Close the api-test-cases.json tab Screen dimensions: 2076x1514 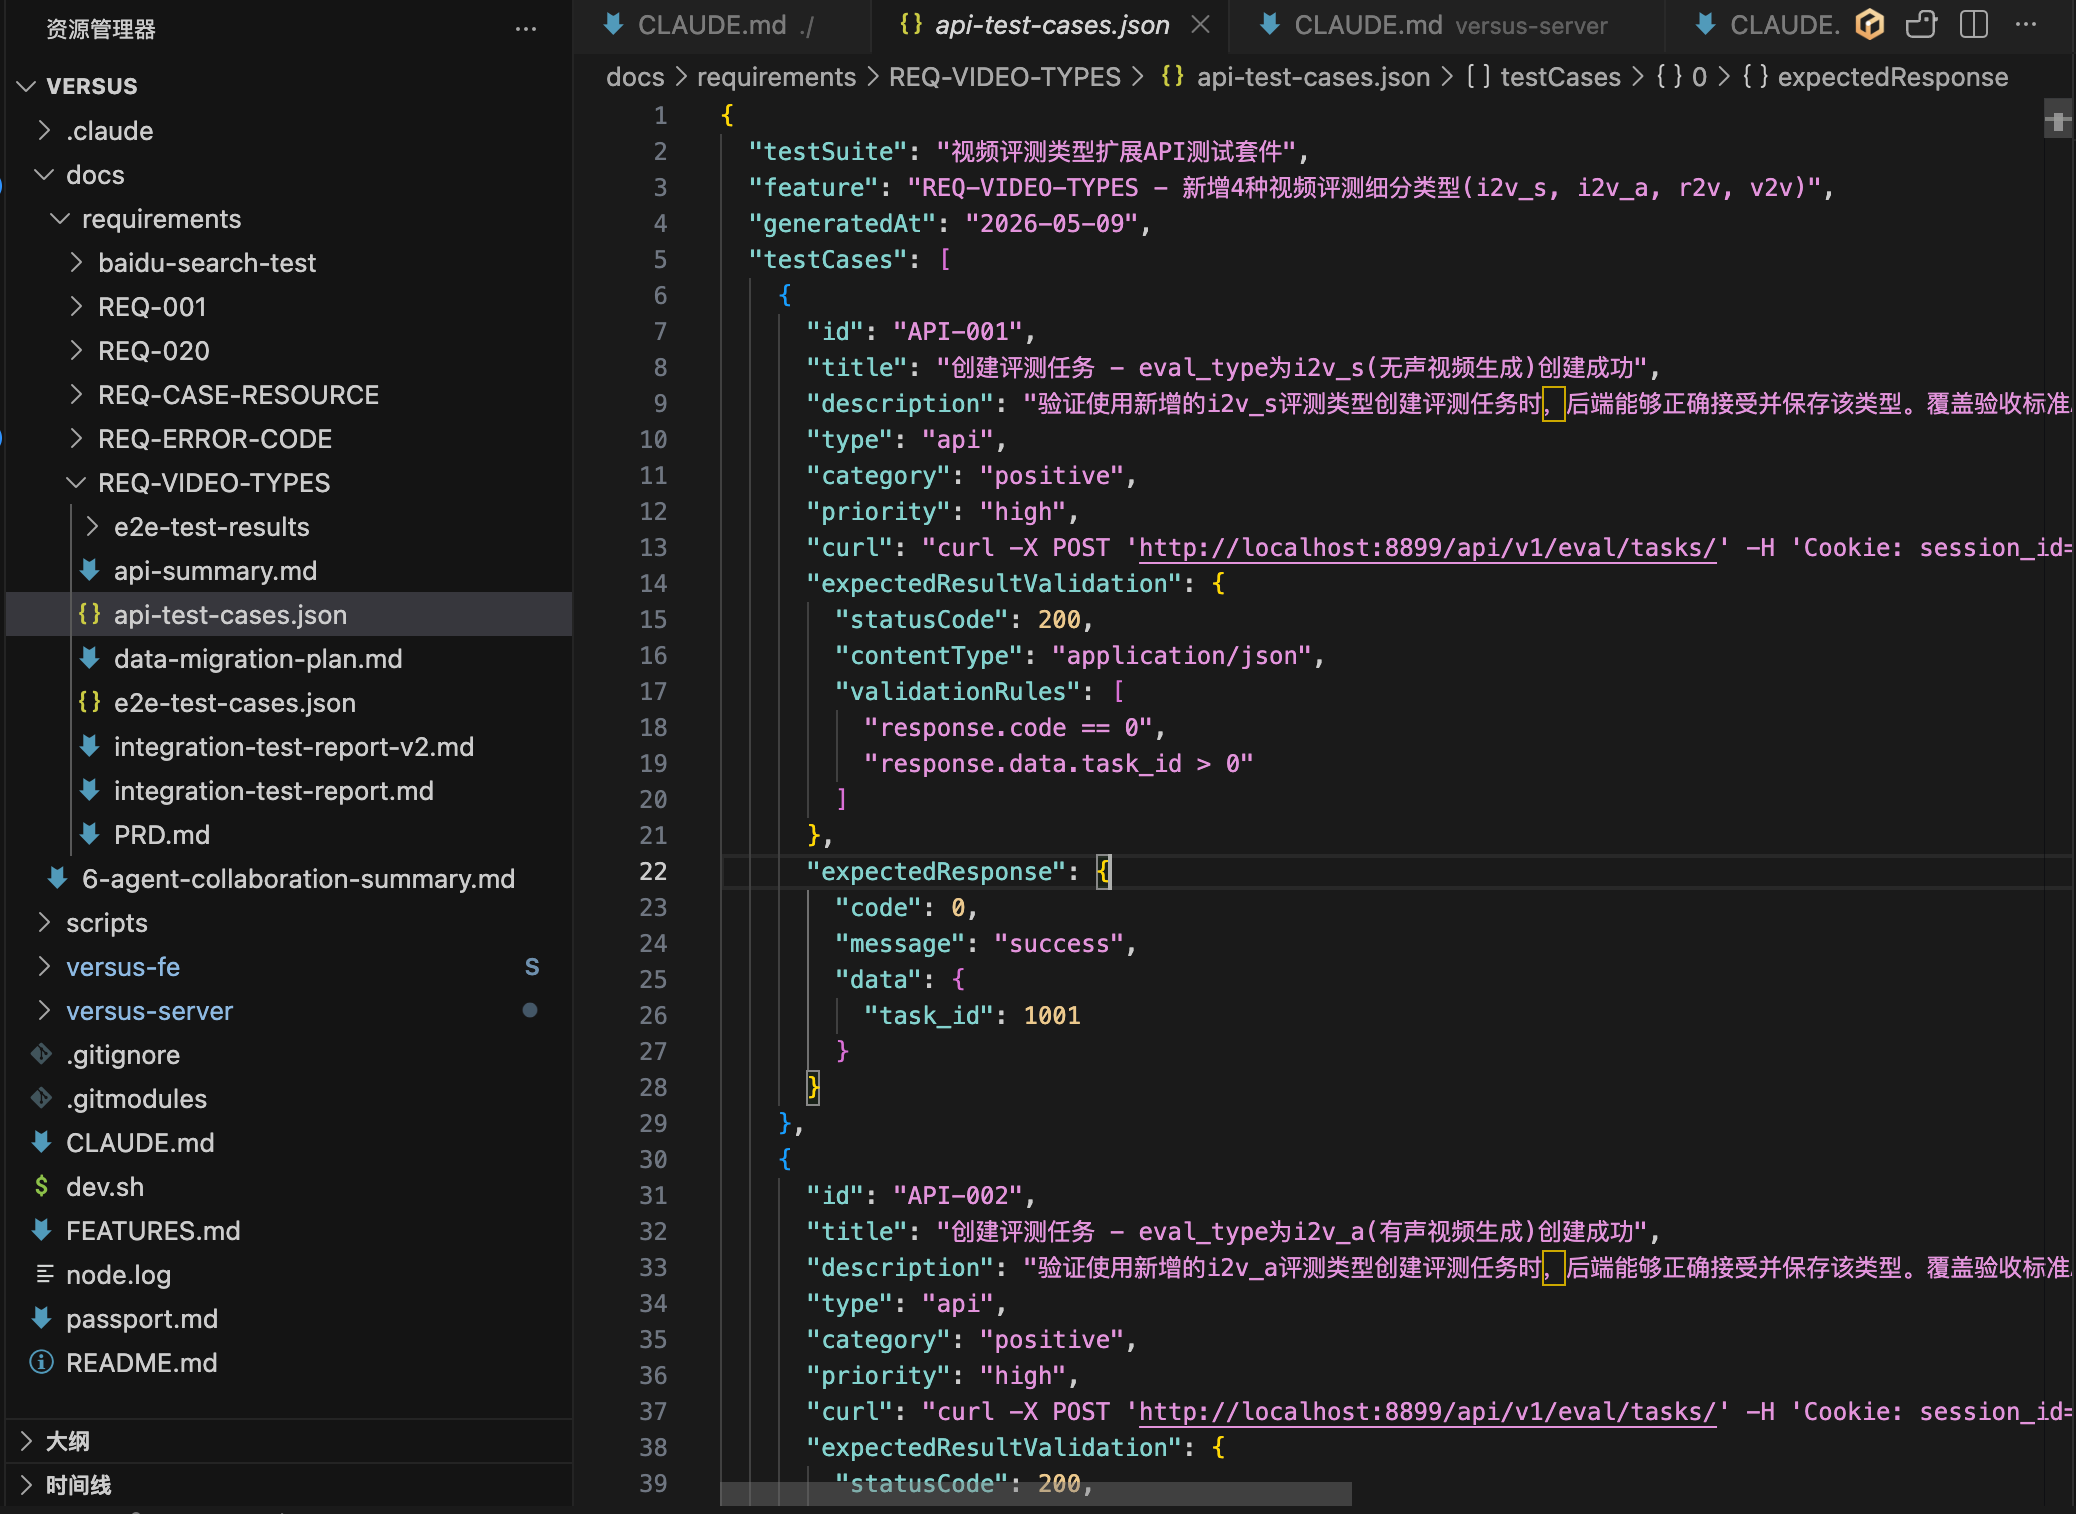point(1201,25)
